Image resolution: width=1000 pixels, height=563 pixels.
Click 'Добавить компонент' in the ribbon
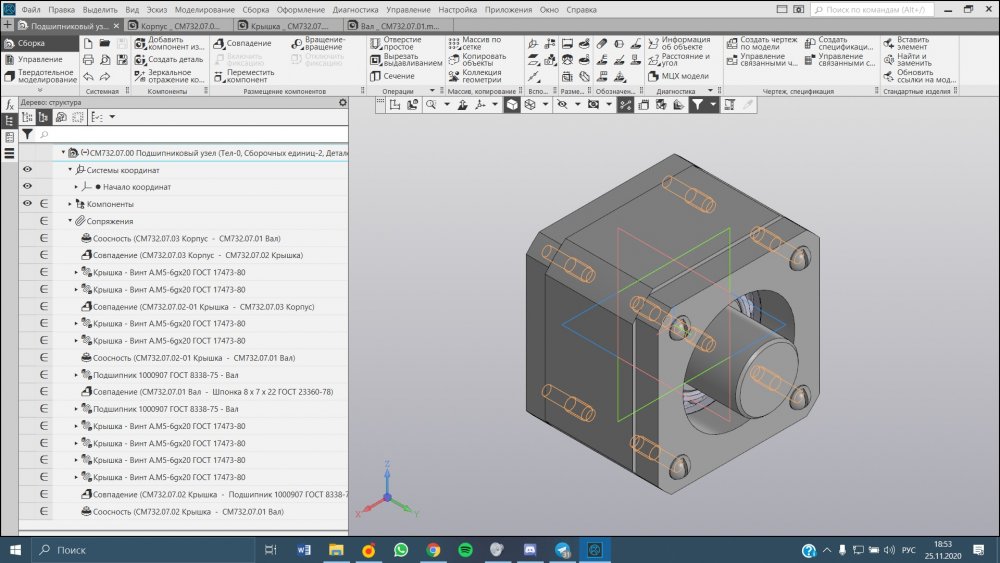tap(169, 44)
